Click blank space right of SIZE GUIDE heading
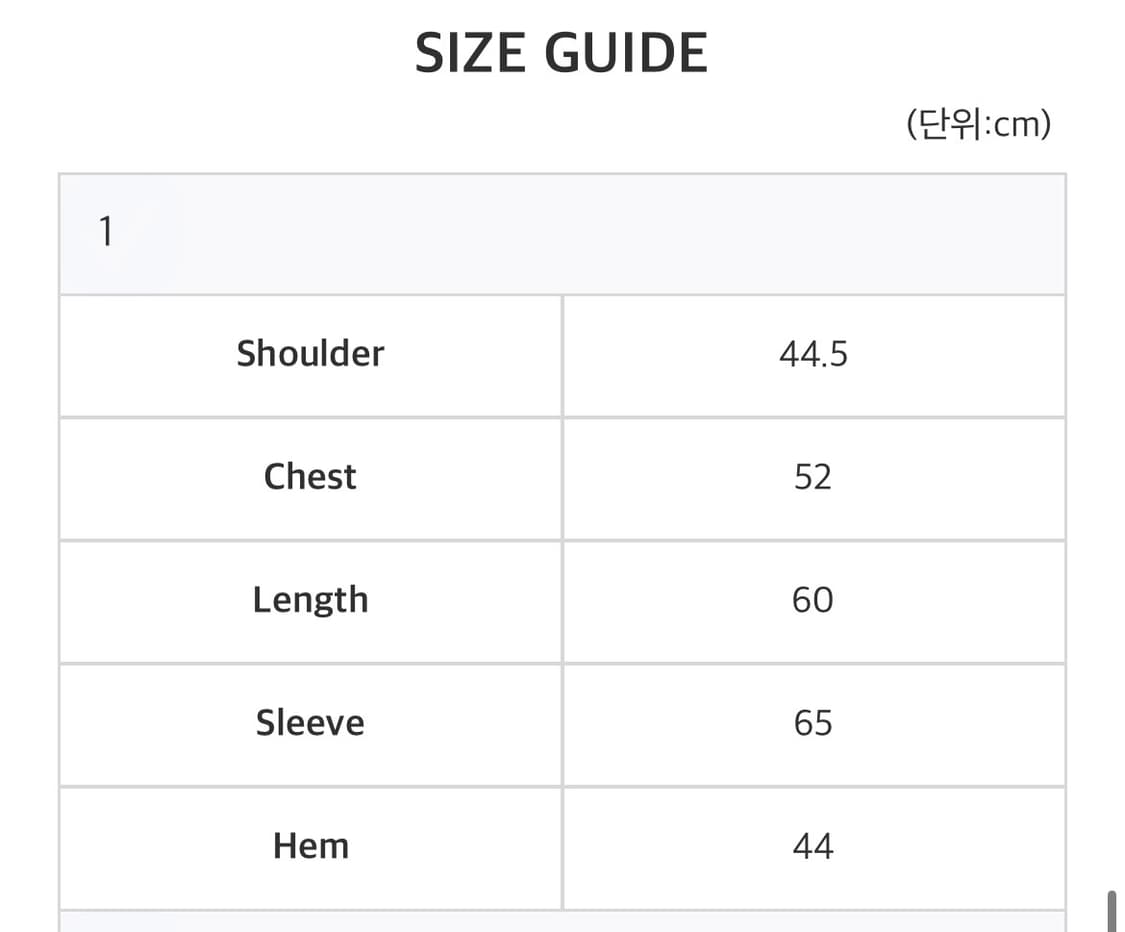Viewport: 1125px width, 932px height. [900, 54]
